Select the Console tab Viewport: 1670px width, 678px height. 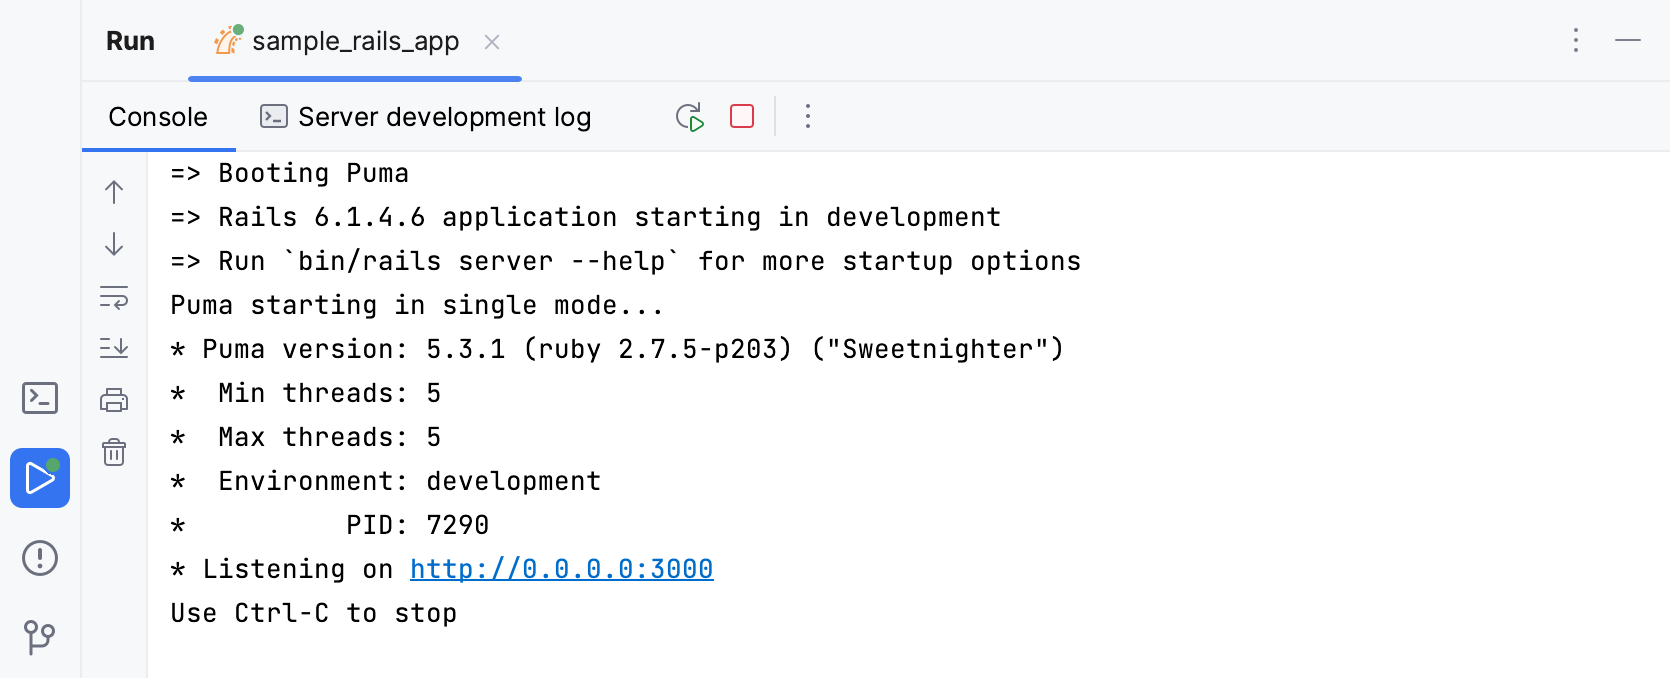pyautogui.click(x=157, y=116)
